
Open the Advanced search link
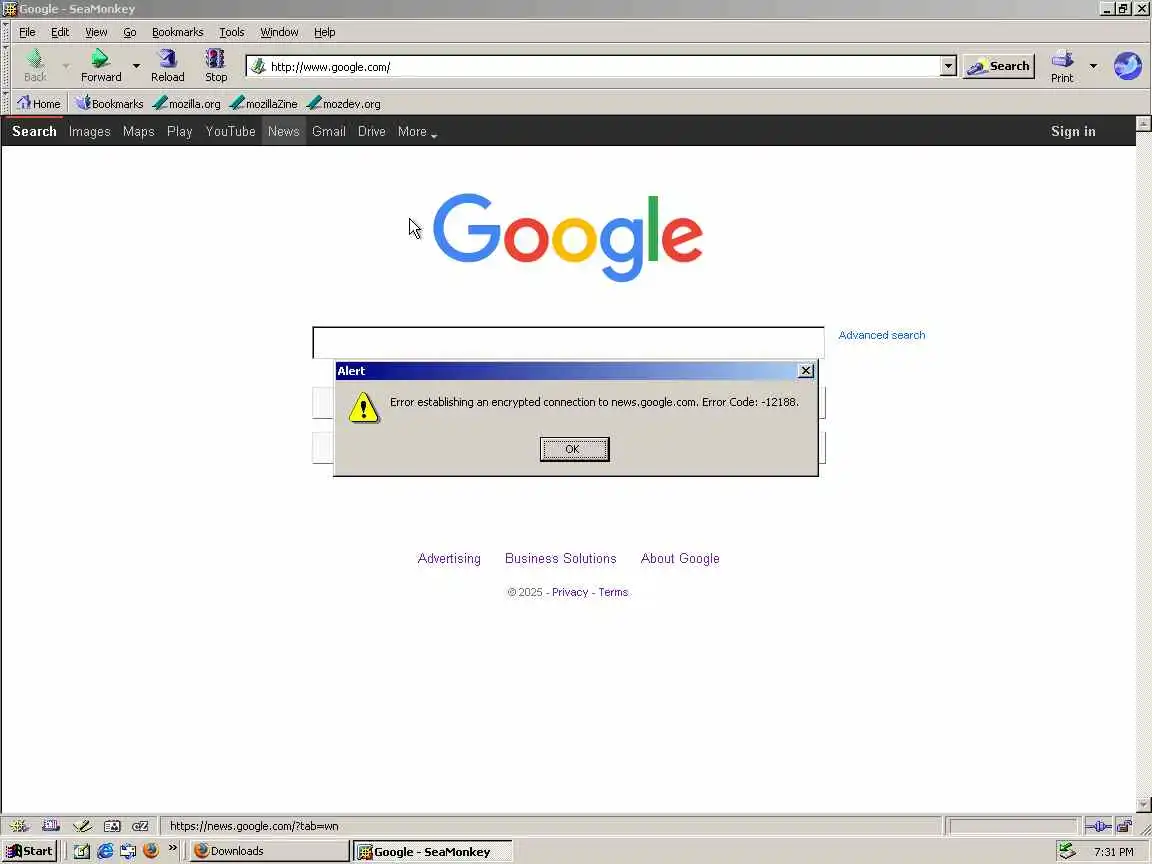coord(882,335)
